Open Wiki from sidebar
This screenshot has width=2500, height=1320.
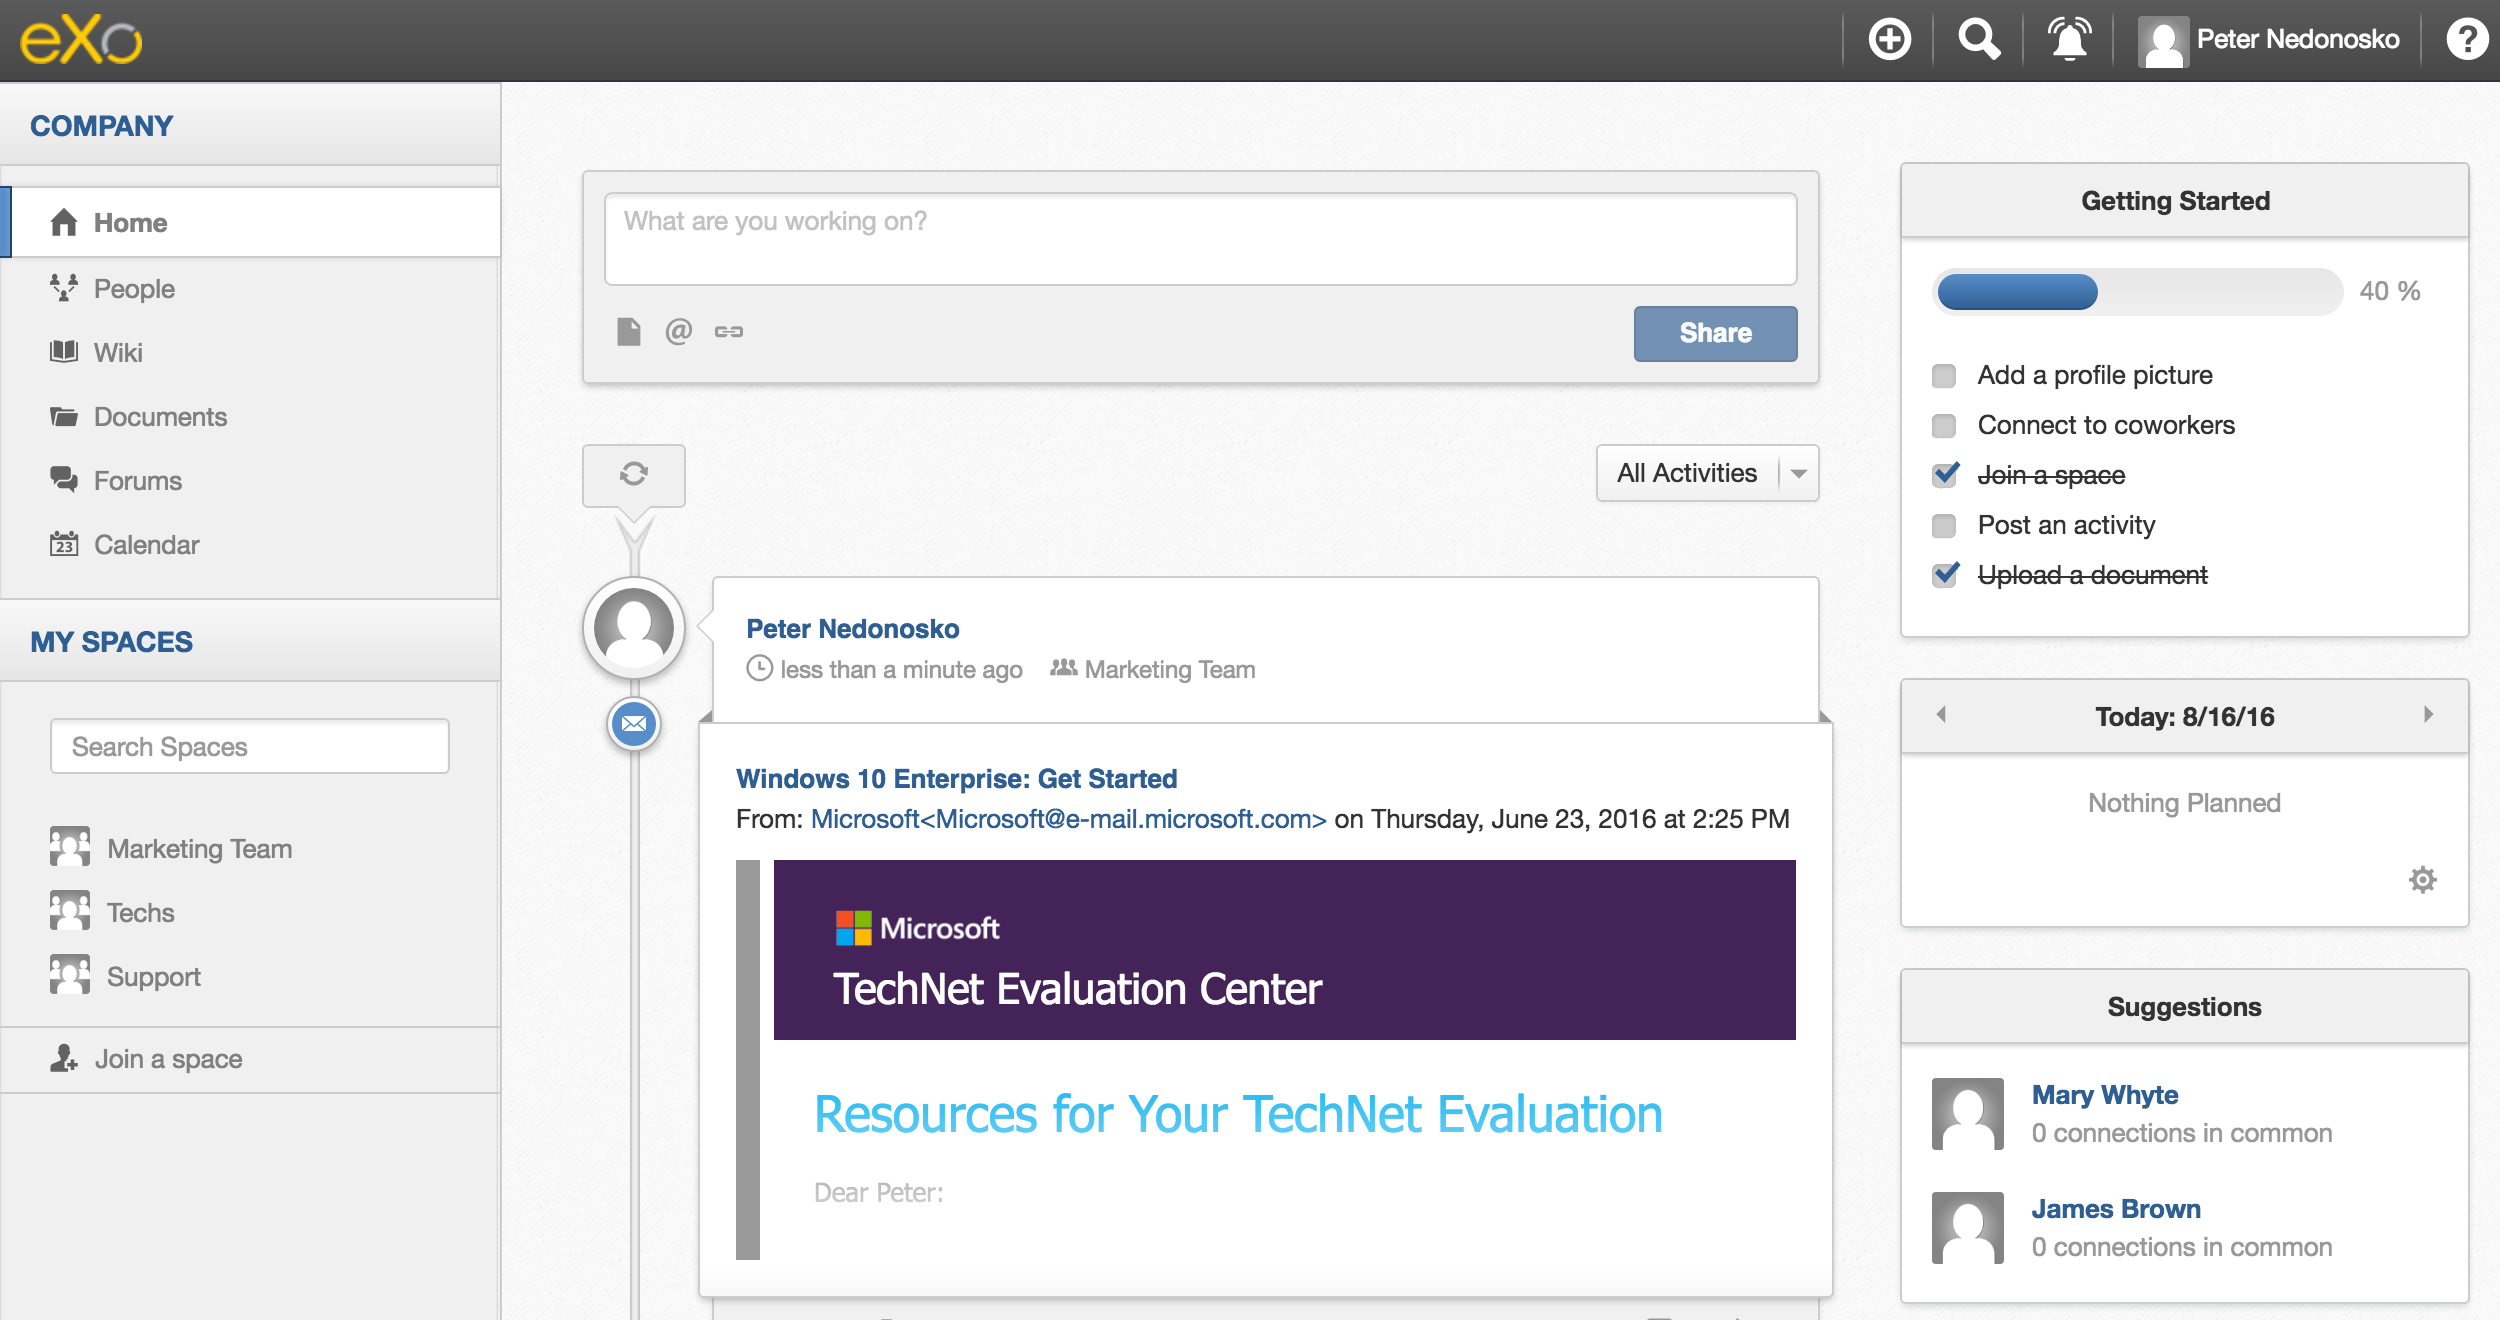click(x=118, y=353)
